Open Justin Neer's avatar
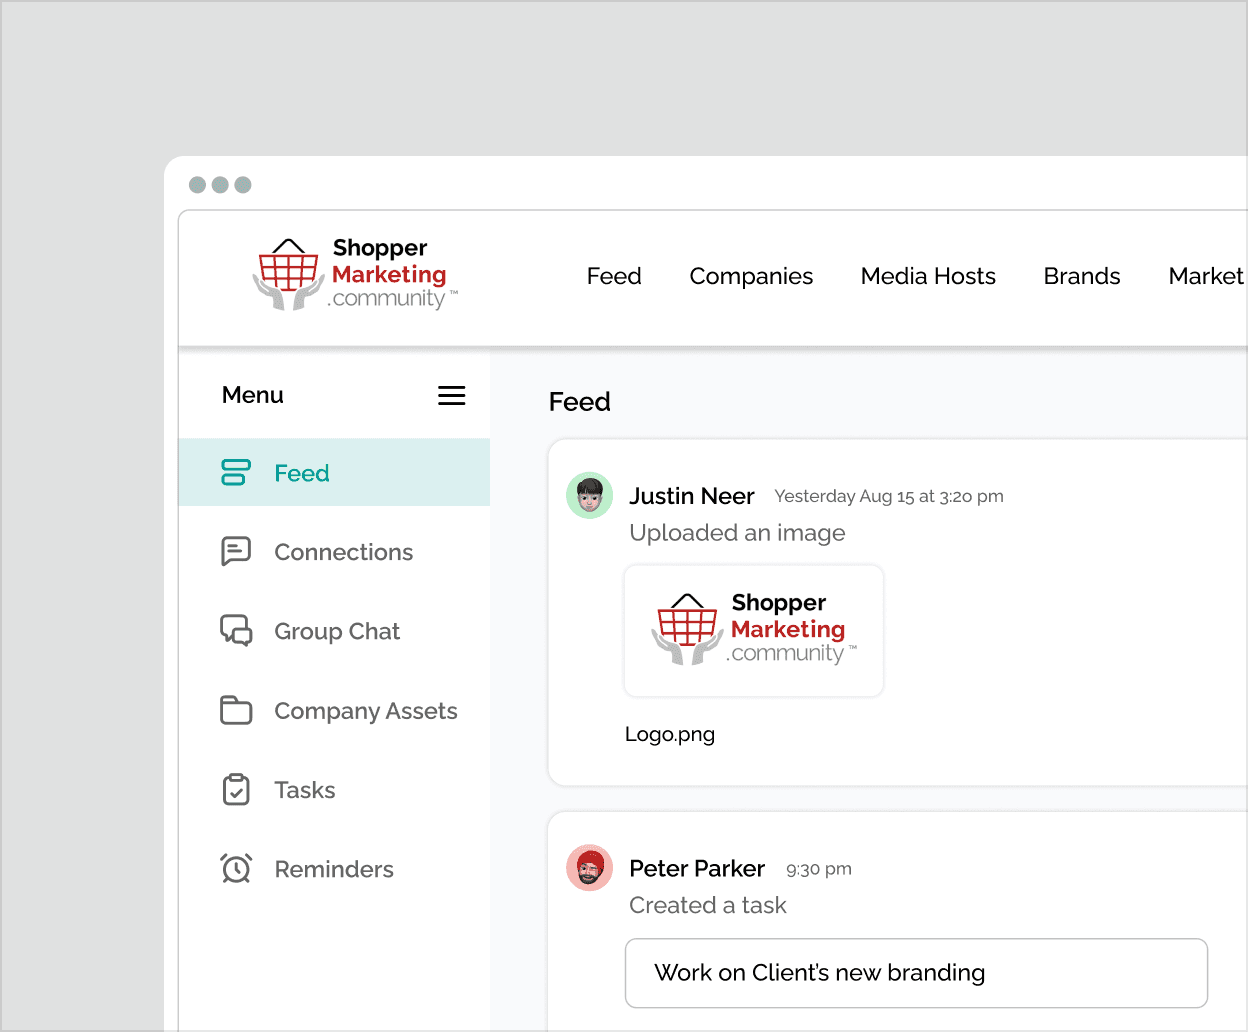Screen dimensions: 1248x1032 coord(590,496)
